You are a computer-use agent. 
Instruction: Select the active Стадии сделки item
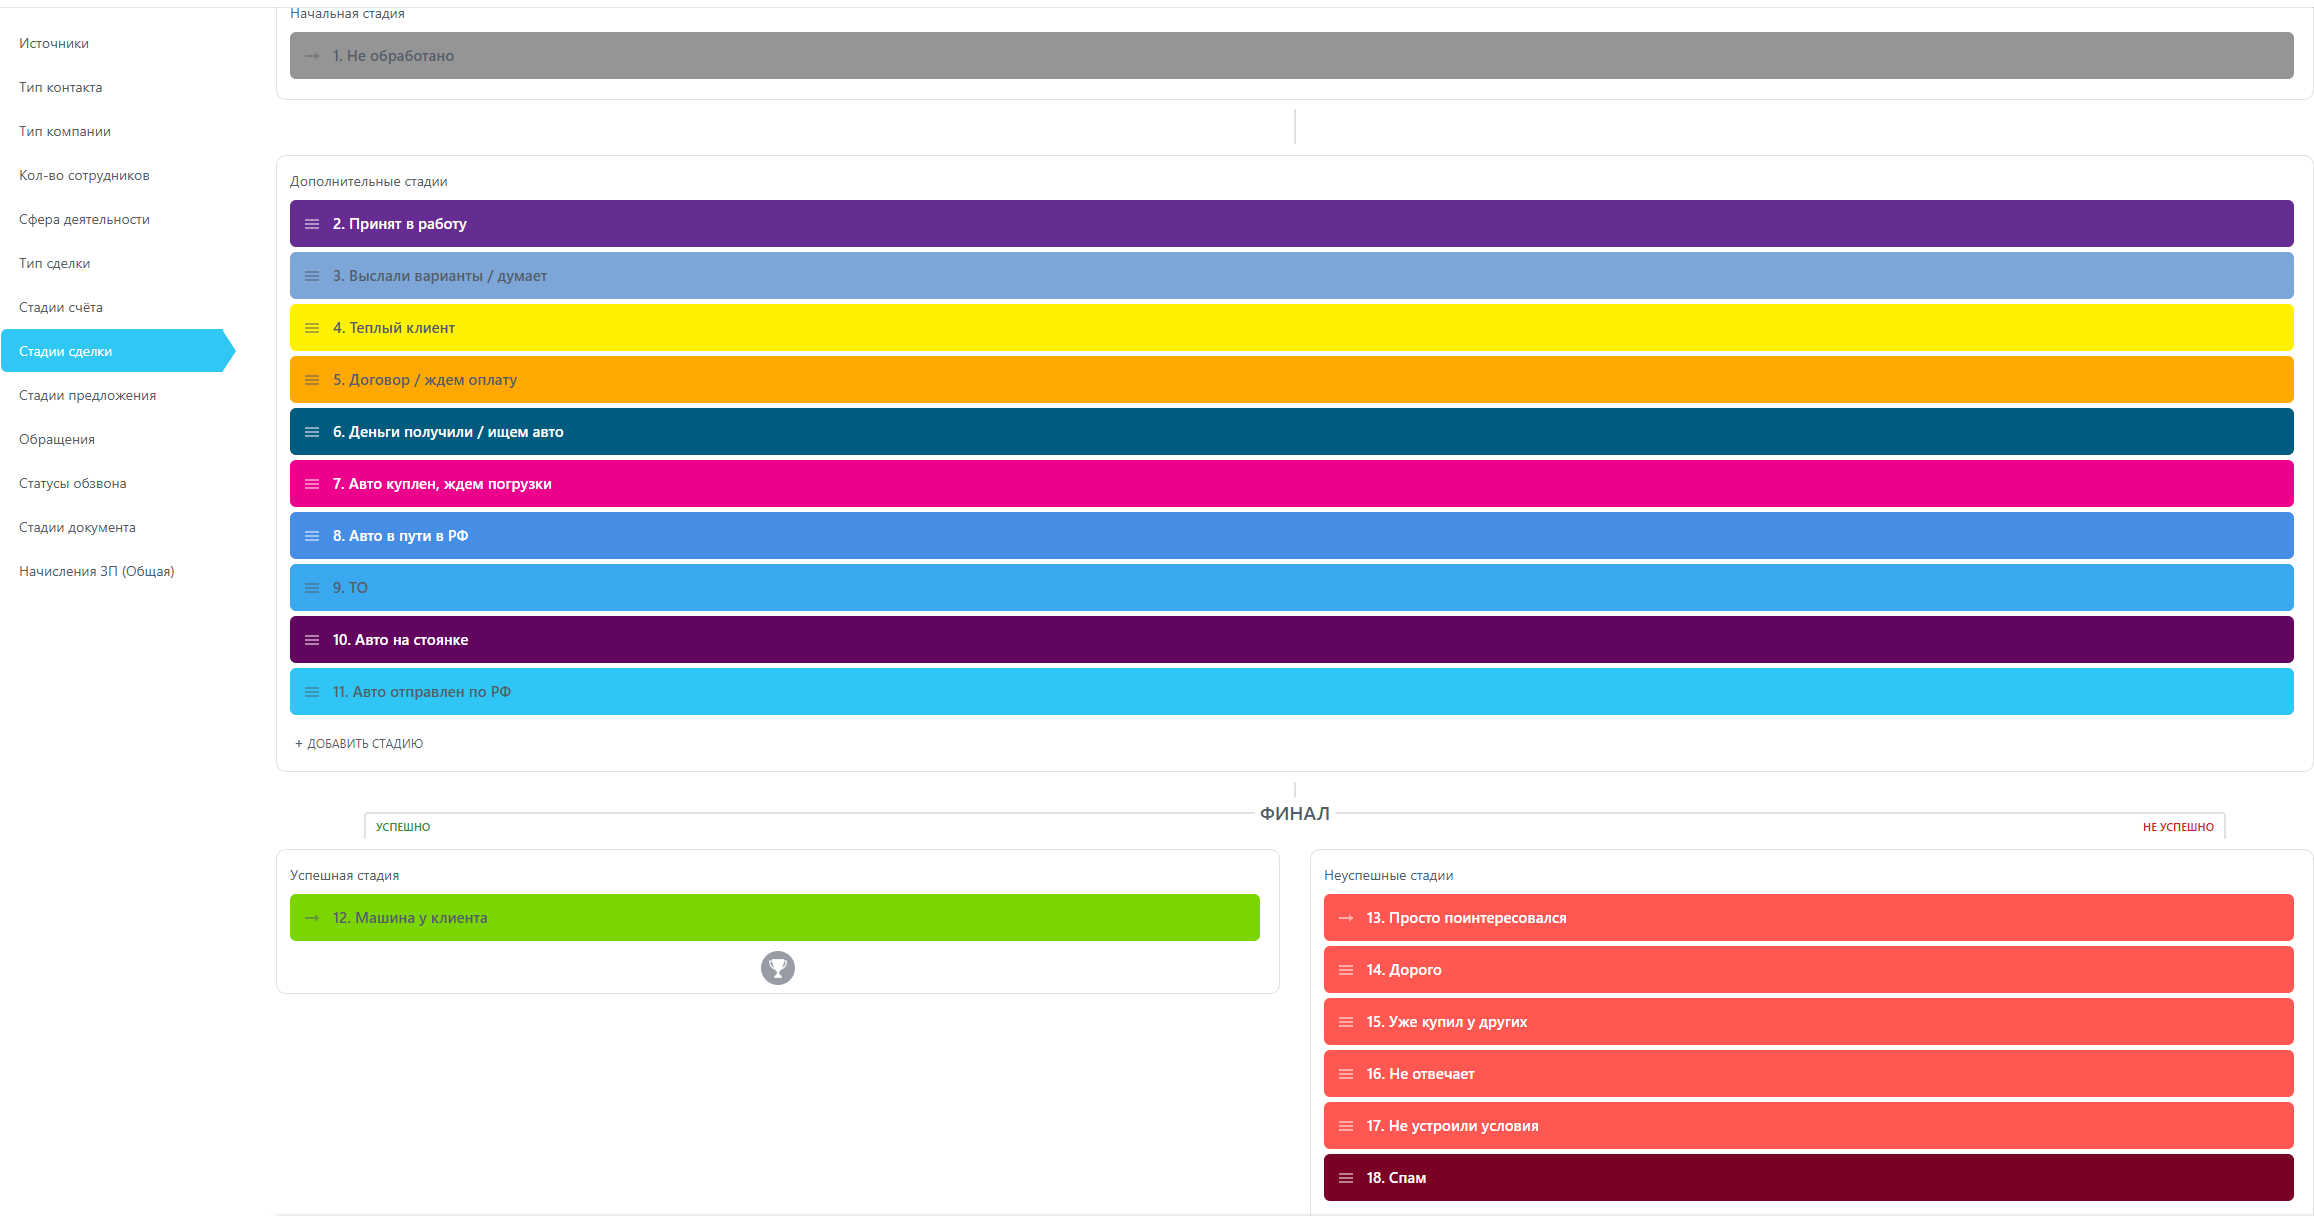click(x=118, y=351)
